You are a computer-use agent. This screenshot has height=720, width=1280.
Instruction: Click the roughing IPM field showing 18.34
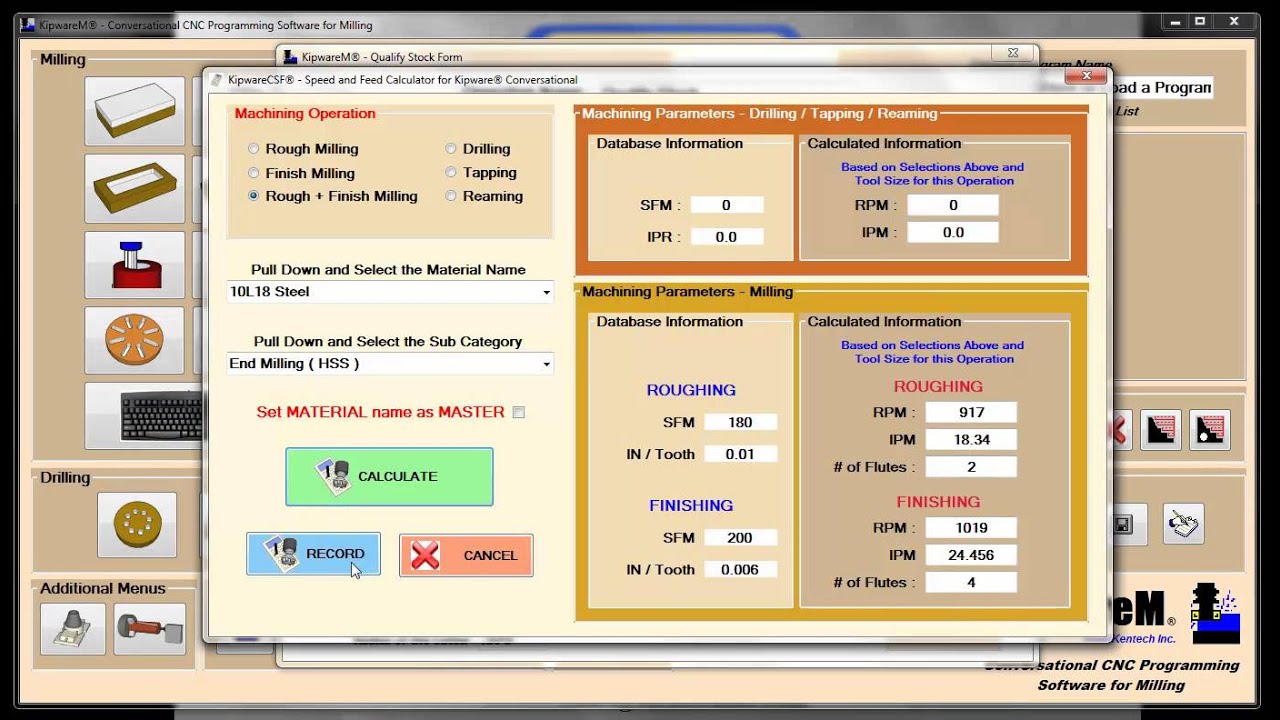[971, 440]
